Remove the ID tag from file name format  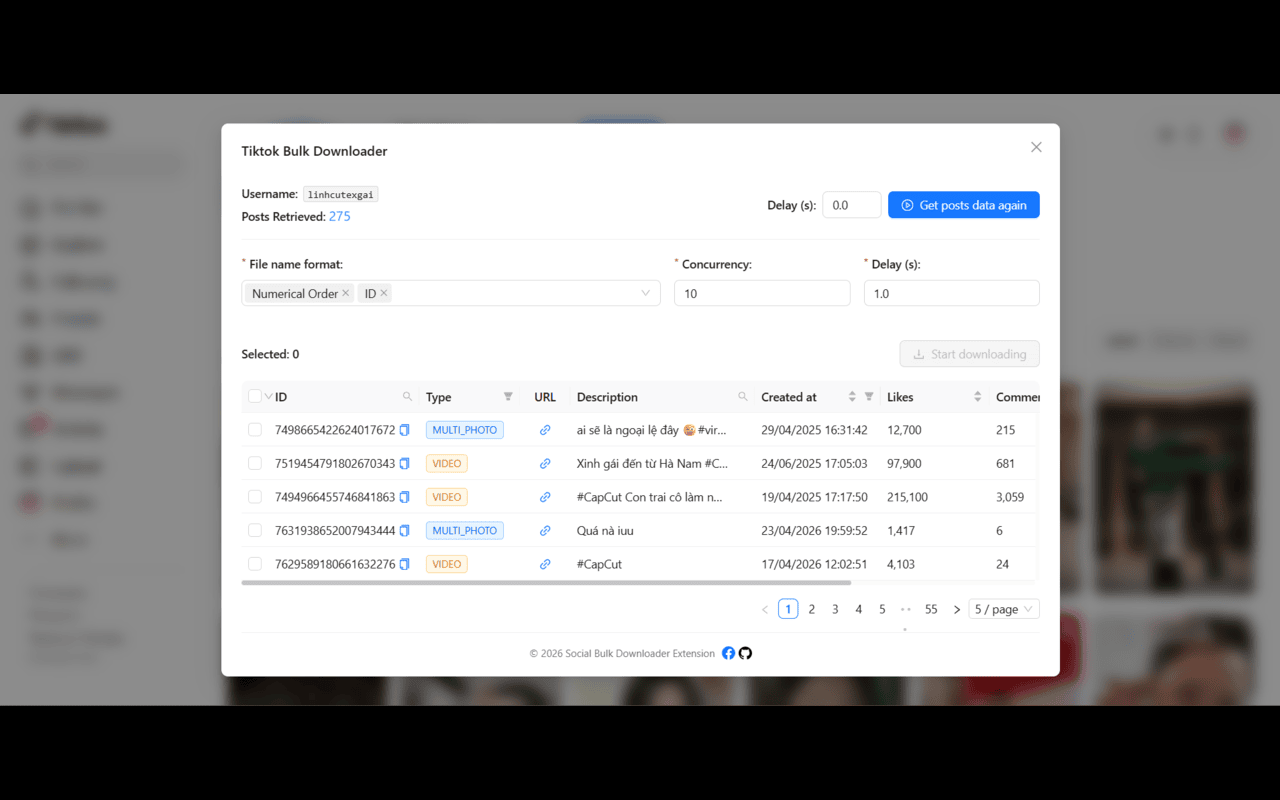point(384,293)
